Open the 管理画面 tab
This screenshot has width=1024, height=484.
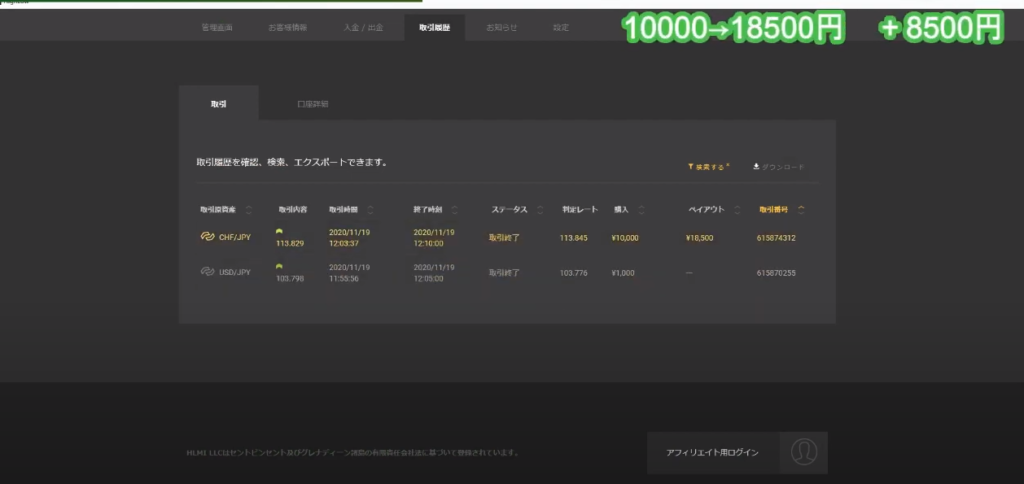217,27
